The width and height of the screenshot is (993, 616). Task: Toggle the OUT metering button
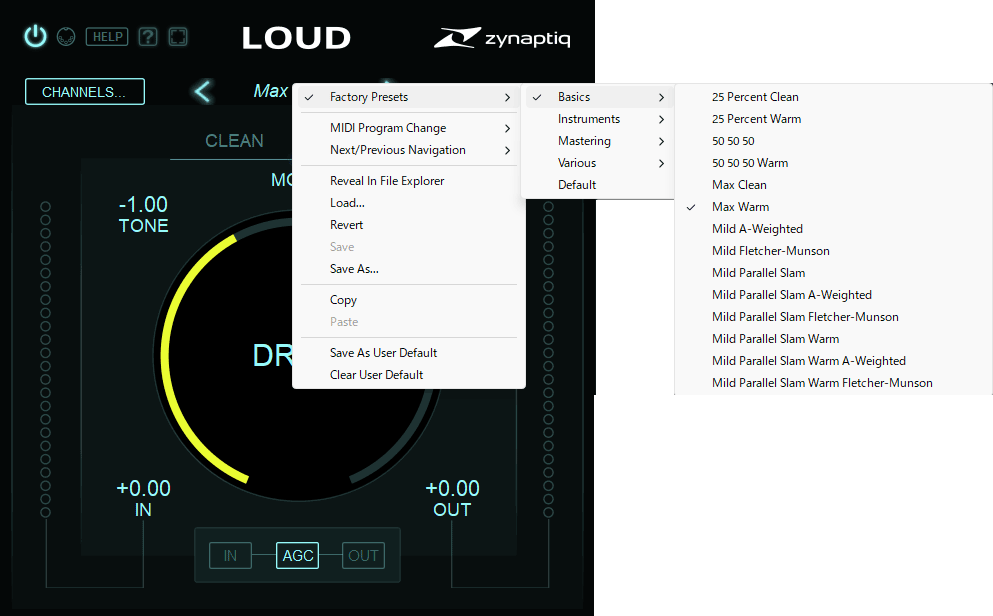(x=364, y=556)
